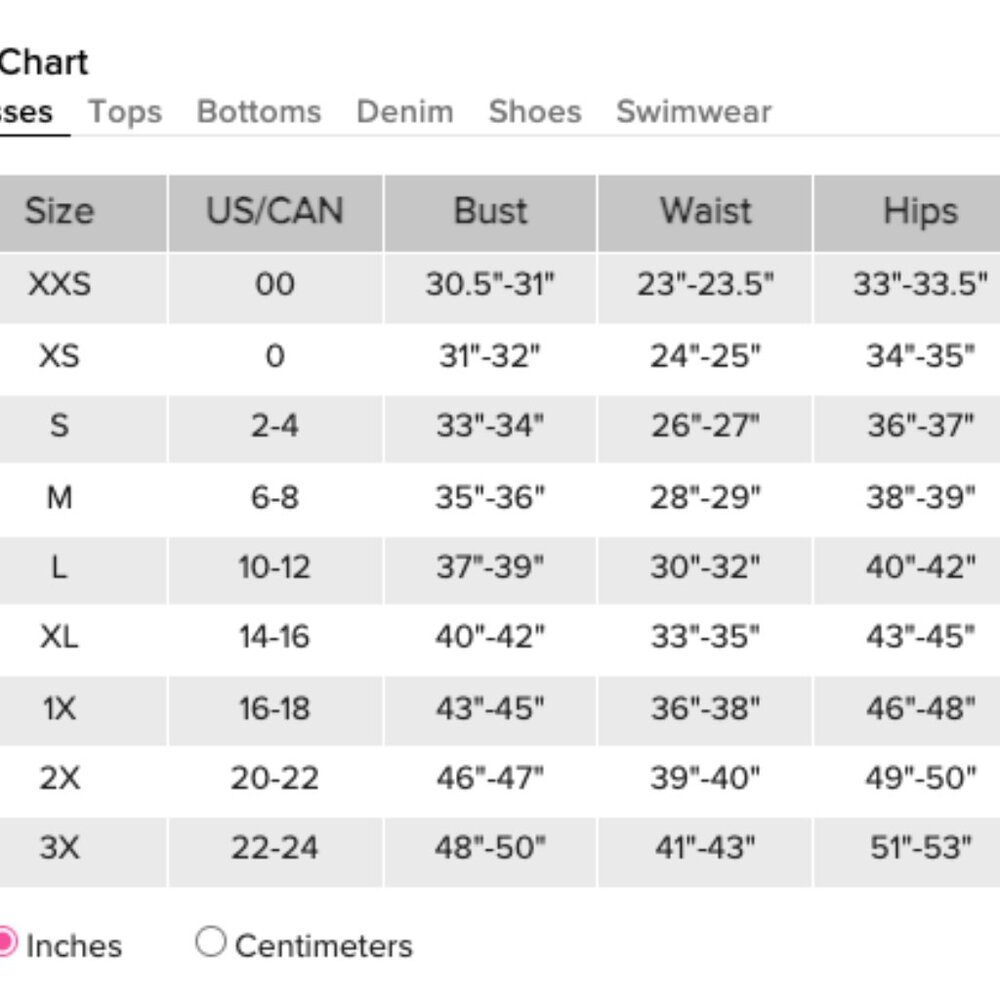Switch units to Centimeters
This screenshot has width=1000, height=1000.
coord(211,942)
